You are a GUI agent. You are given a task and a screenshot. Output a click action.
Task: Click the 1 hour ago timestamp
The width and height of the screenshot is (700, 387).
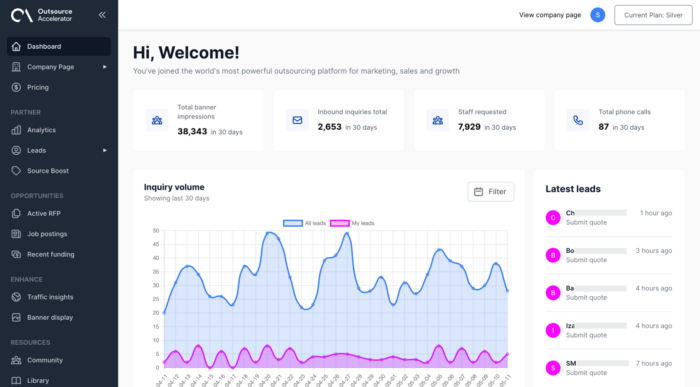click(656, 213)
